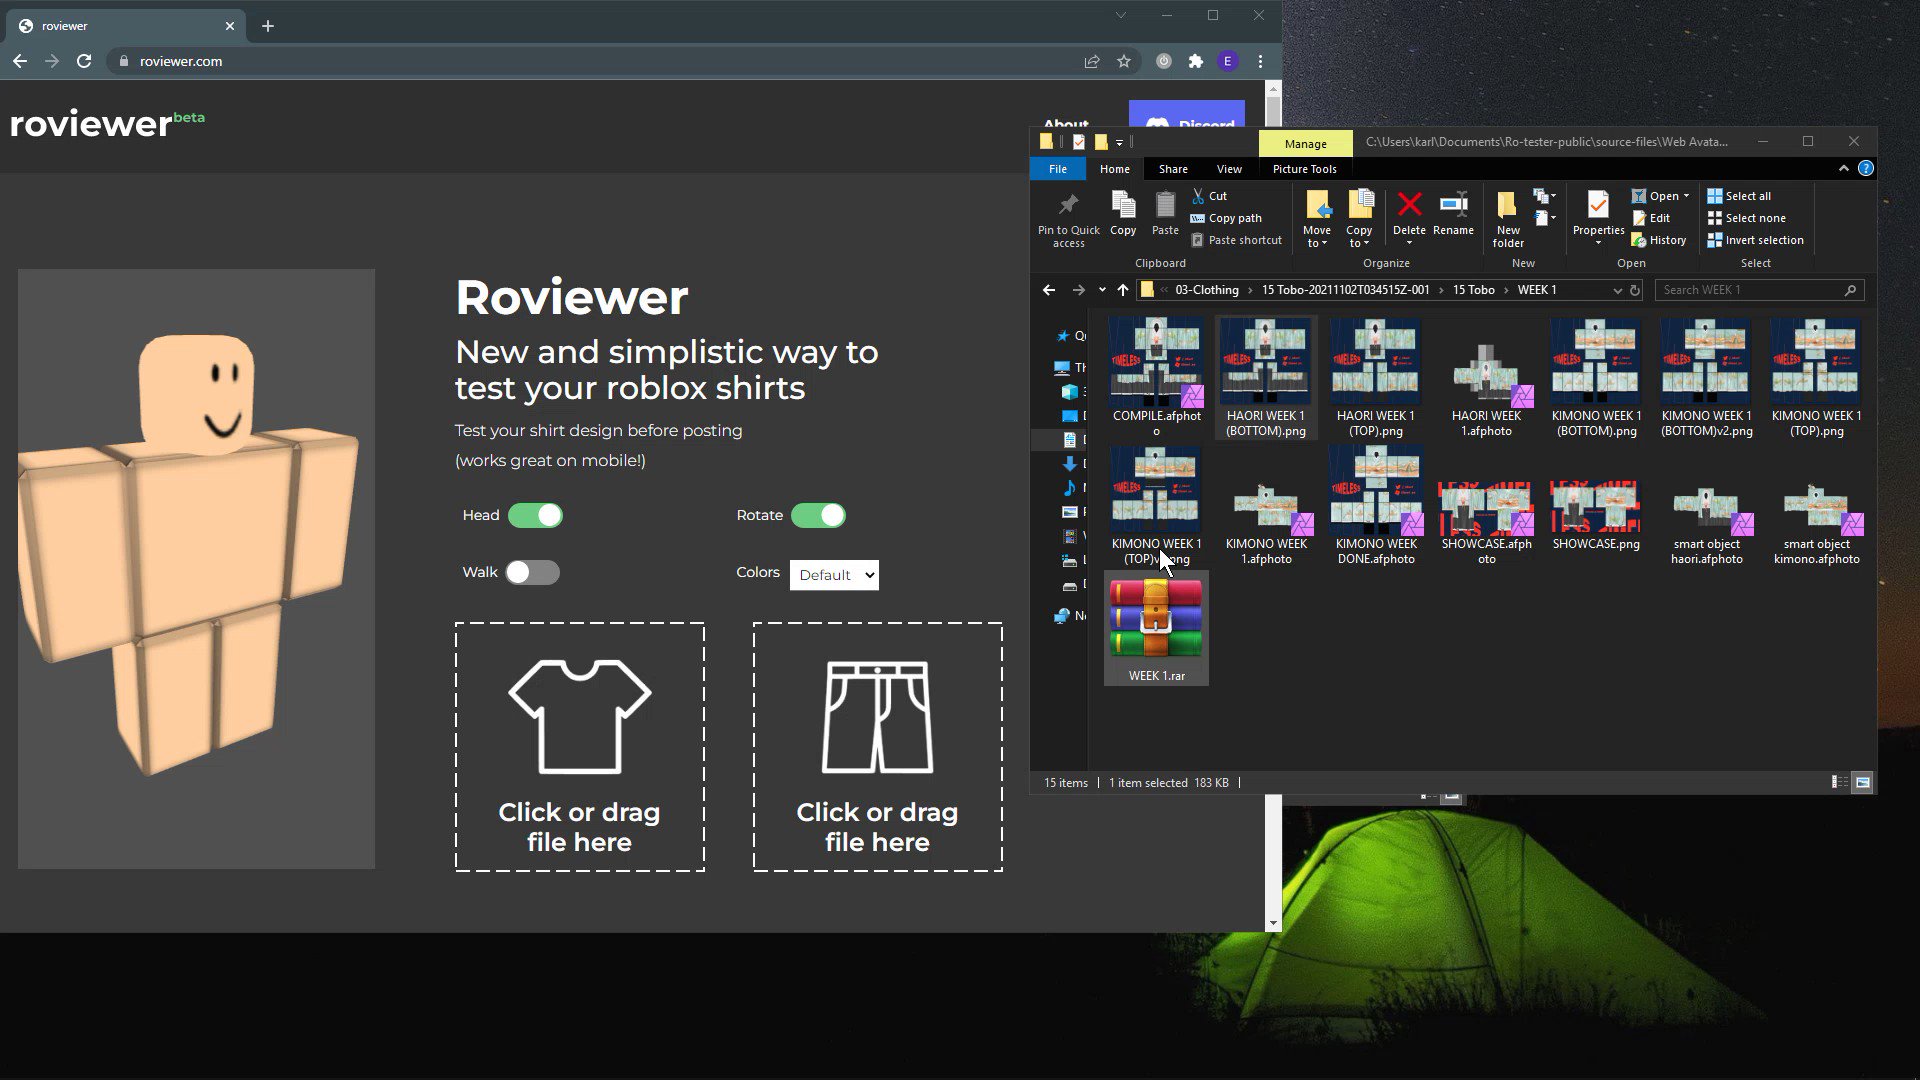Click the Pin to Quick access button
Viewport: 1920px width, 1080px height.
point(1068,218)
